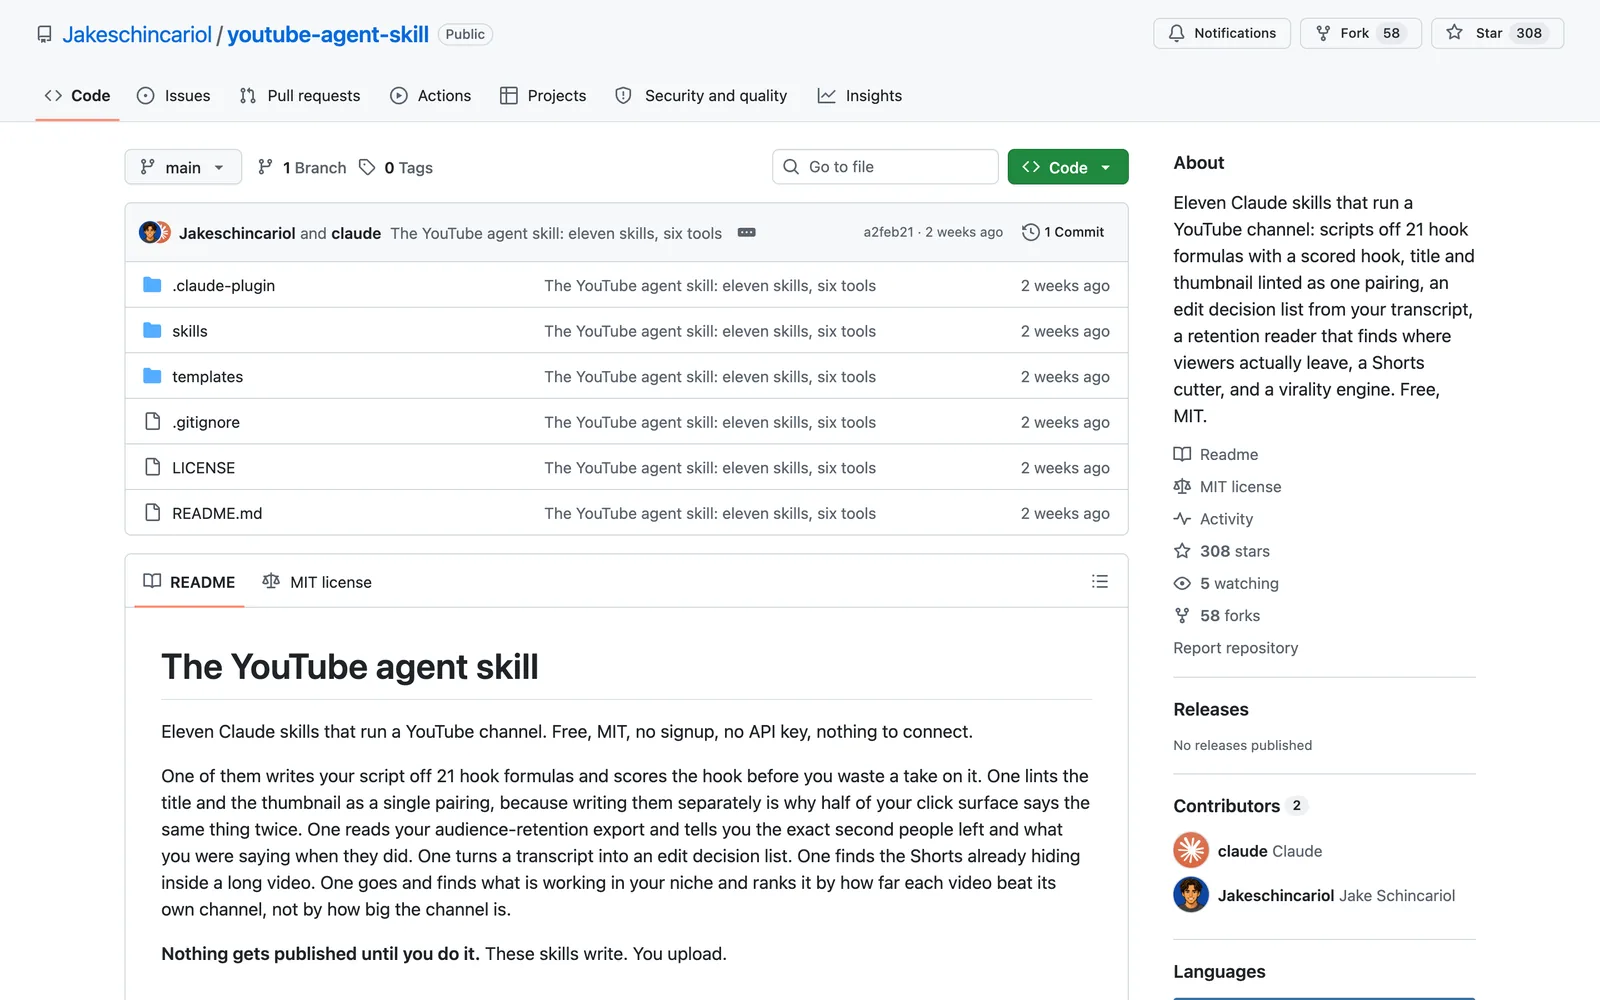View 5 watching link
The image size is (1600, 1000).
(1227, 583)
